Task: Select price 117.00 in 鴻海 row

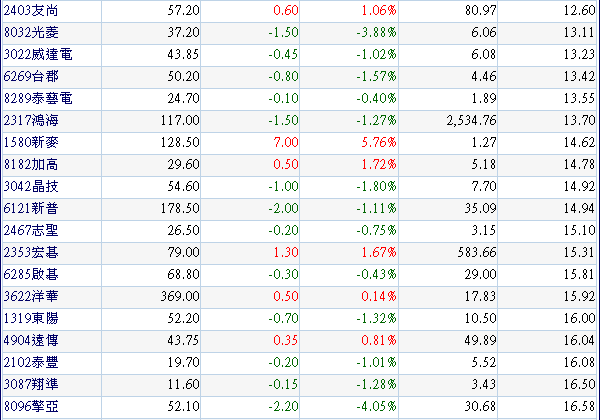Action: pos(180,120)
